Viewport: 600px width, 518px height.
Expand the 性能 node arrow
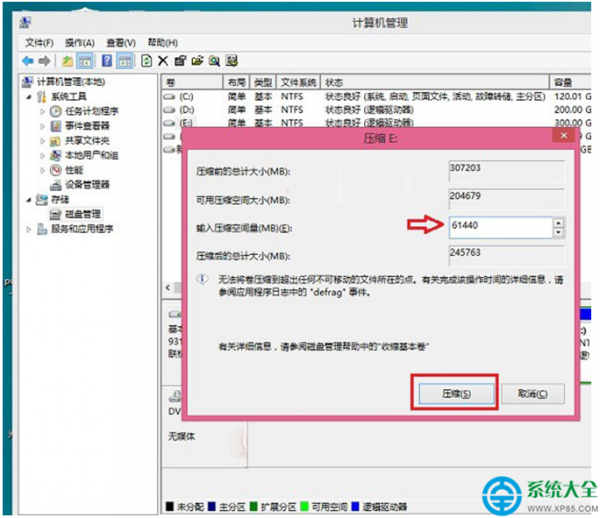[42, 170]
